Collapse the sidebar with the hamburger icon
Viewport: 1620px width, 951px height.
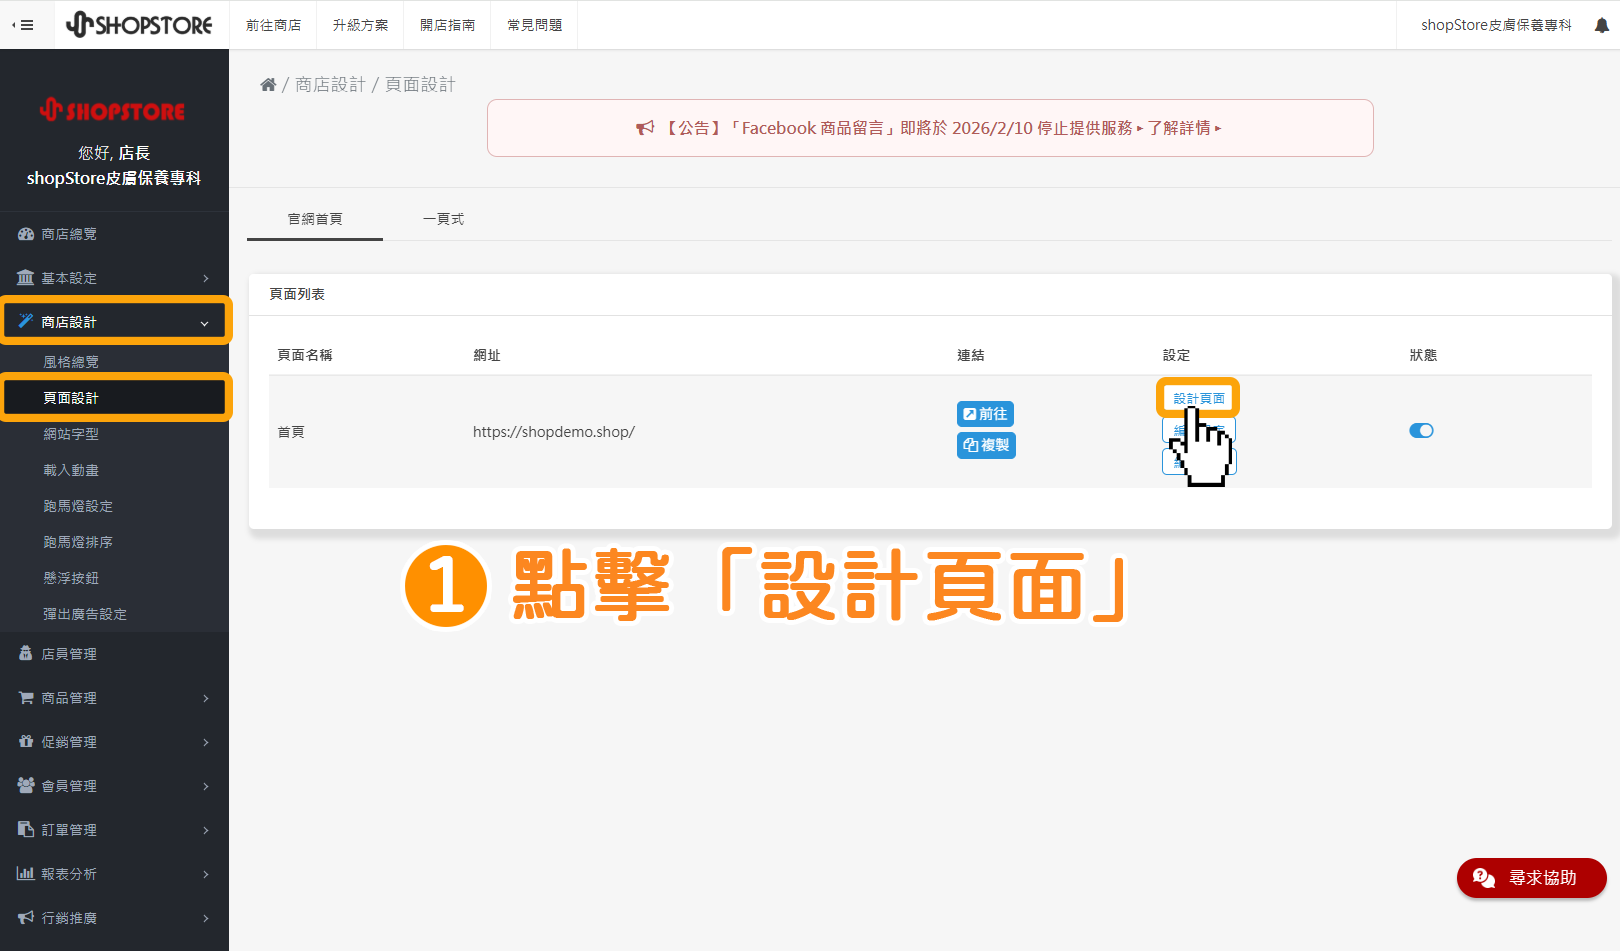click(x=26, y=25)
